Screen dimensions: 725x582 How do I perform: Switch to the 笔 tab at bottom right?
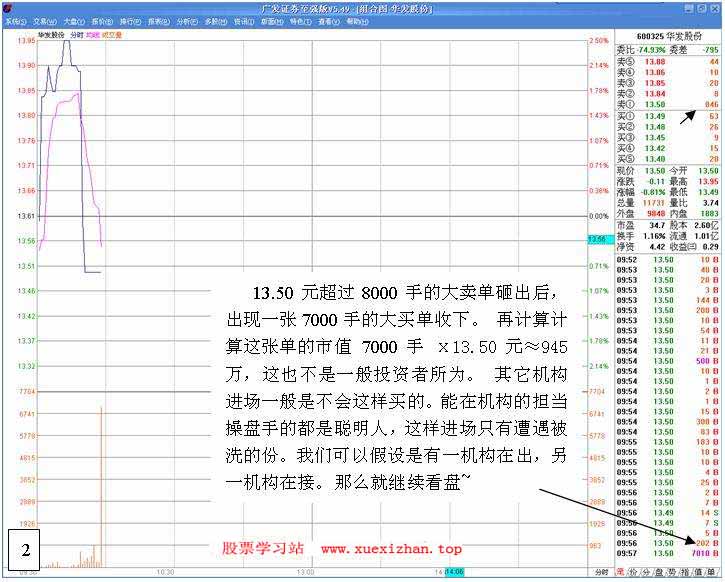point(621,572)
